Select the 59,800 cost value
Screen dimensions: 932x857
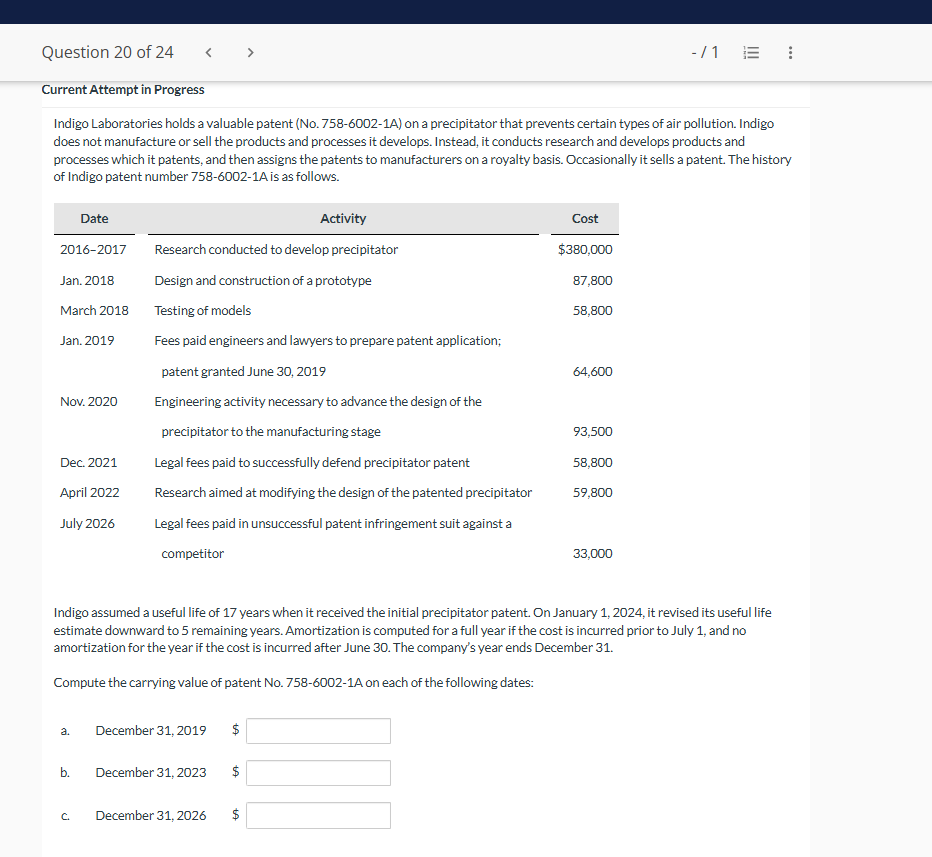click(593, 493)
